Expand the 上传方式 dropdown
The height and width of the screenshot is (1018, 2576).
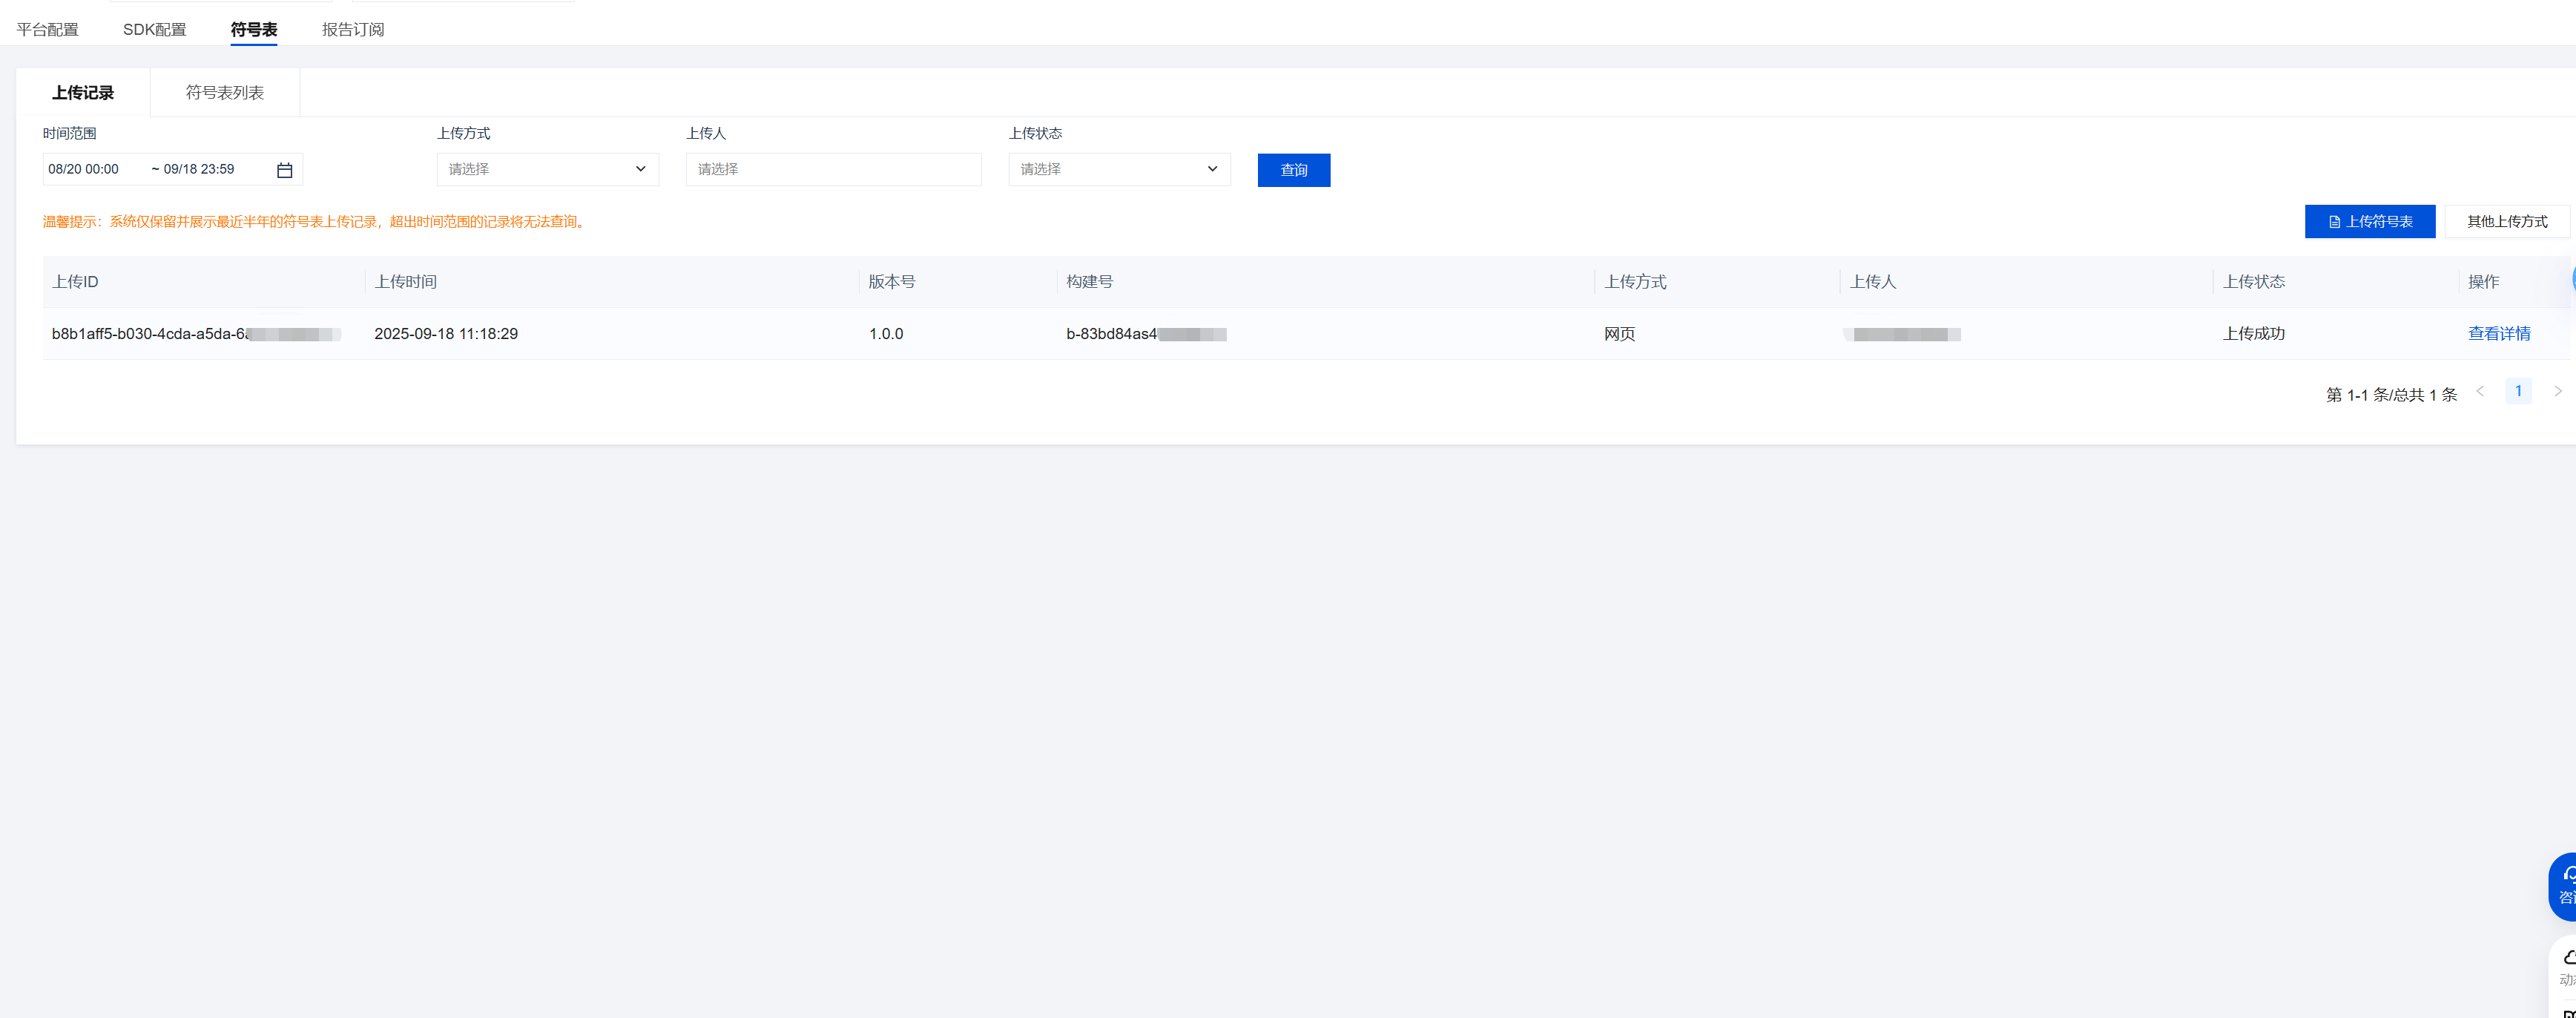(x=547, y=169)
